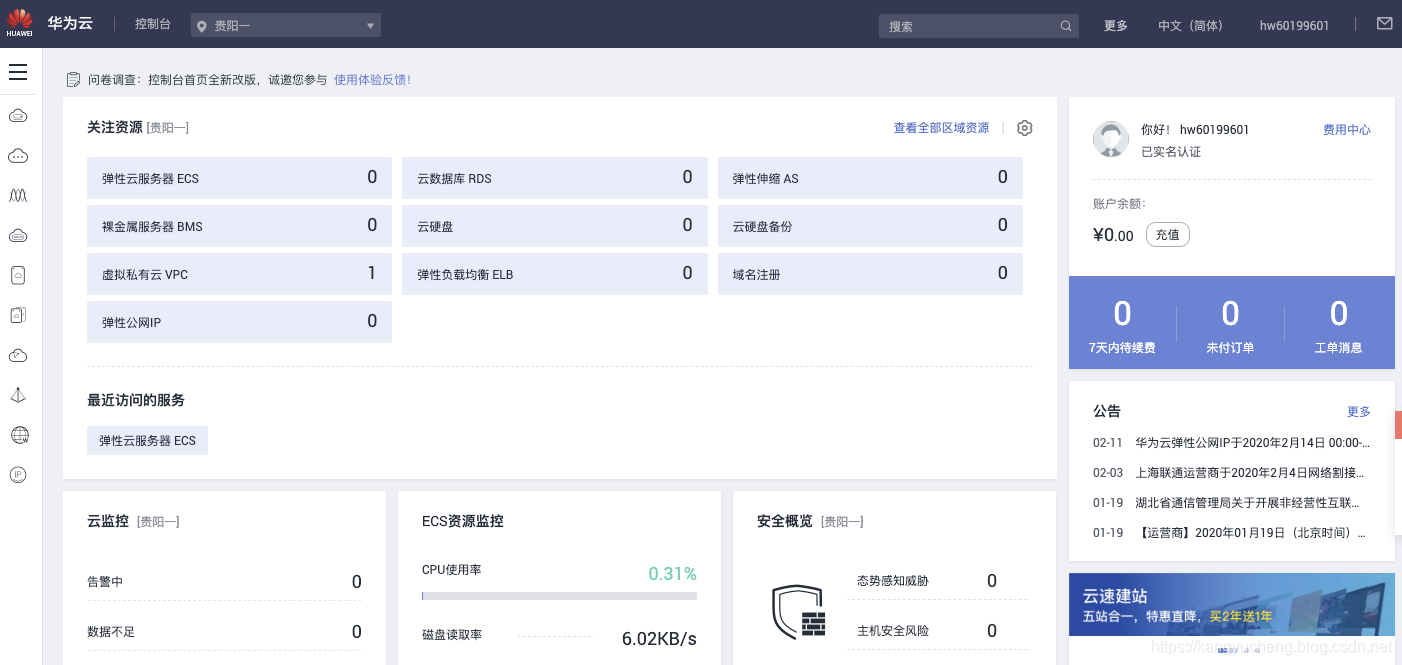
Task: Open the 域名注册 resource tile
Action: [870, 274]
